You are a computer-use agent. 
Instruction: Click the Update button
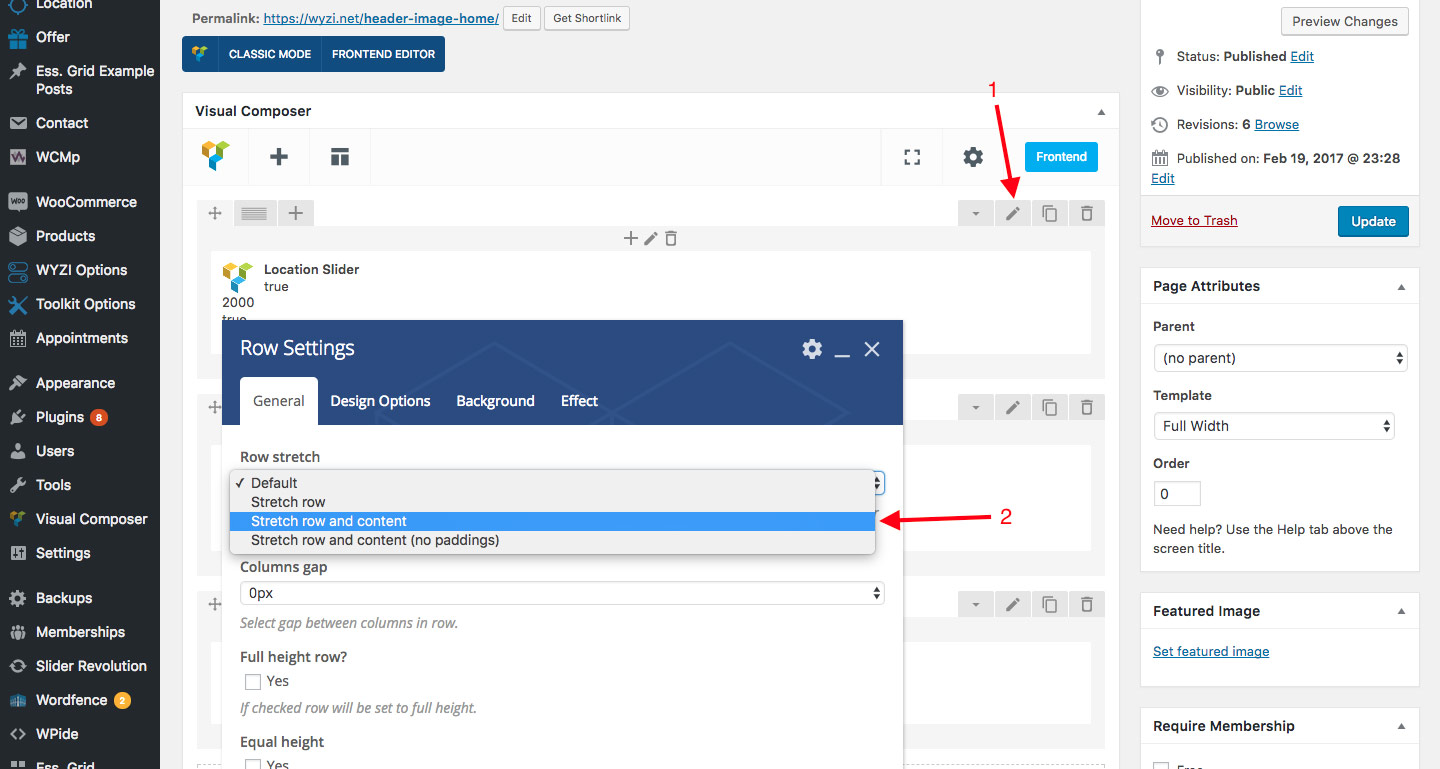[x=1373, y=221]
